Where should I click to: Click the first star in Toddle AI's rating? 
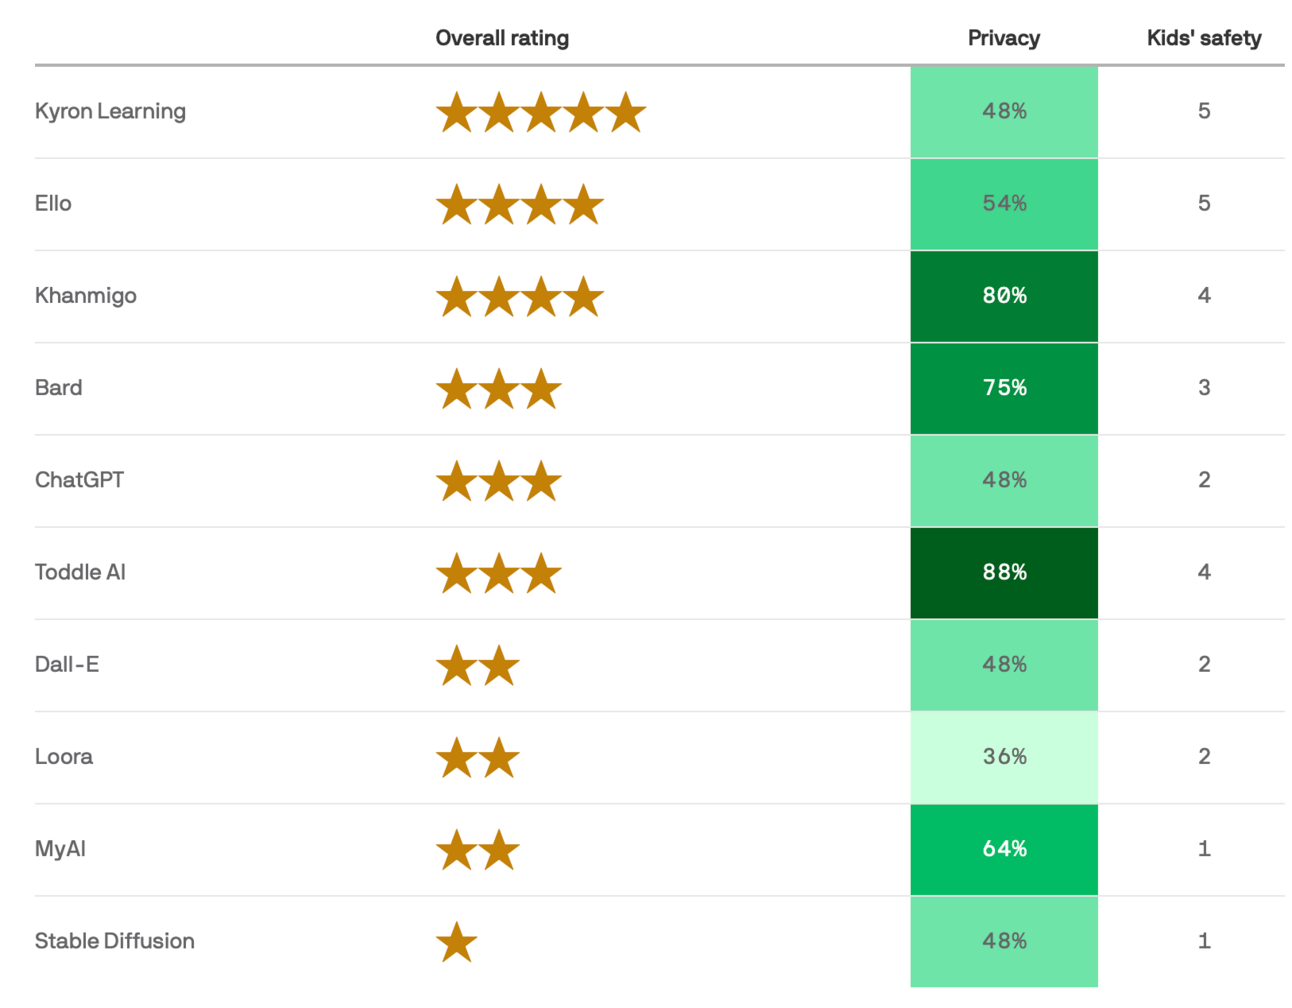coord(457,574)
